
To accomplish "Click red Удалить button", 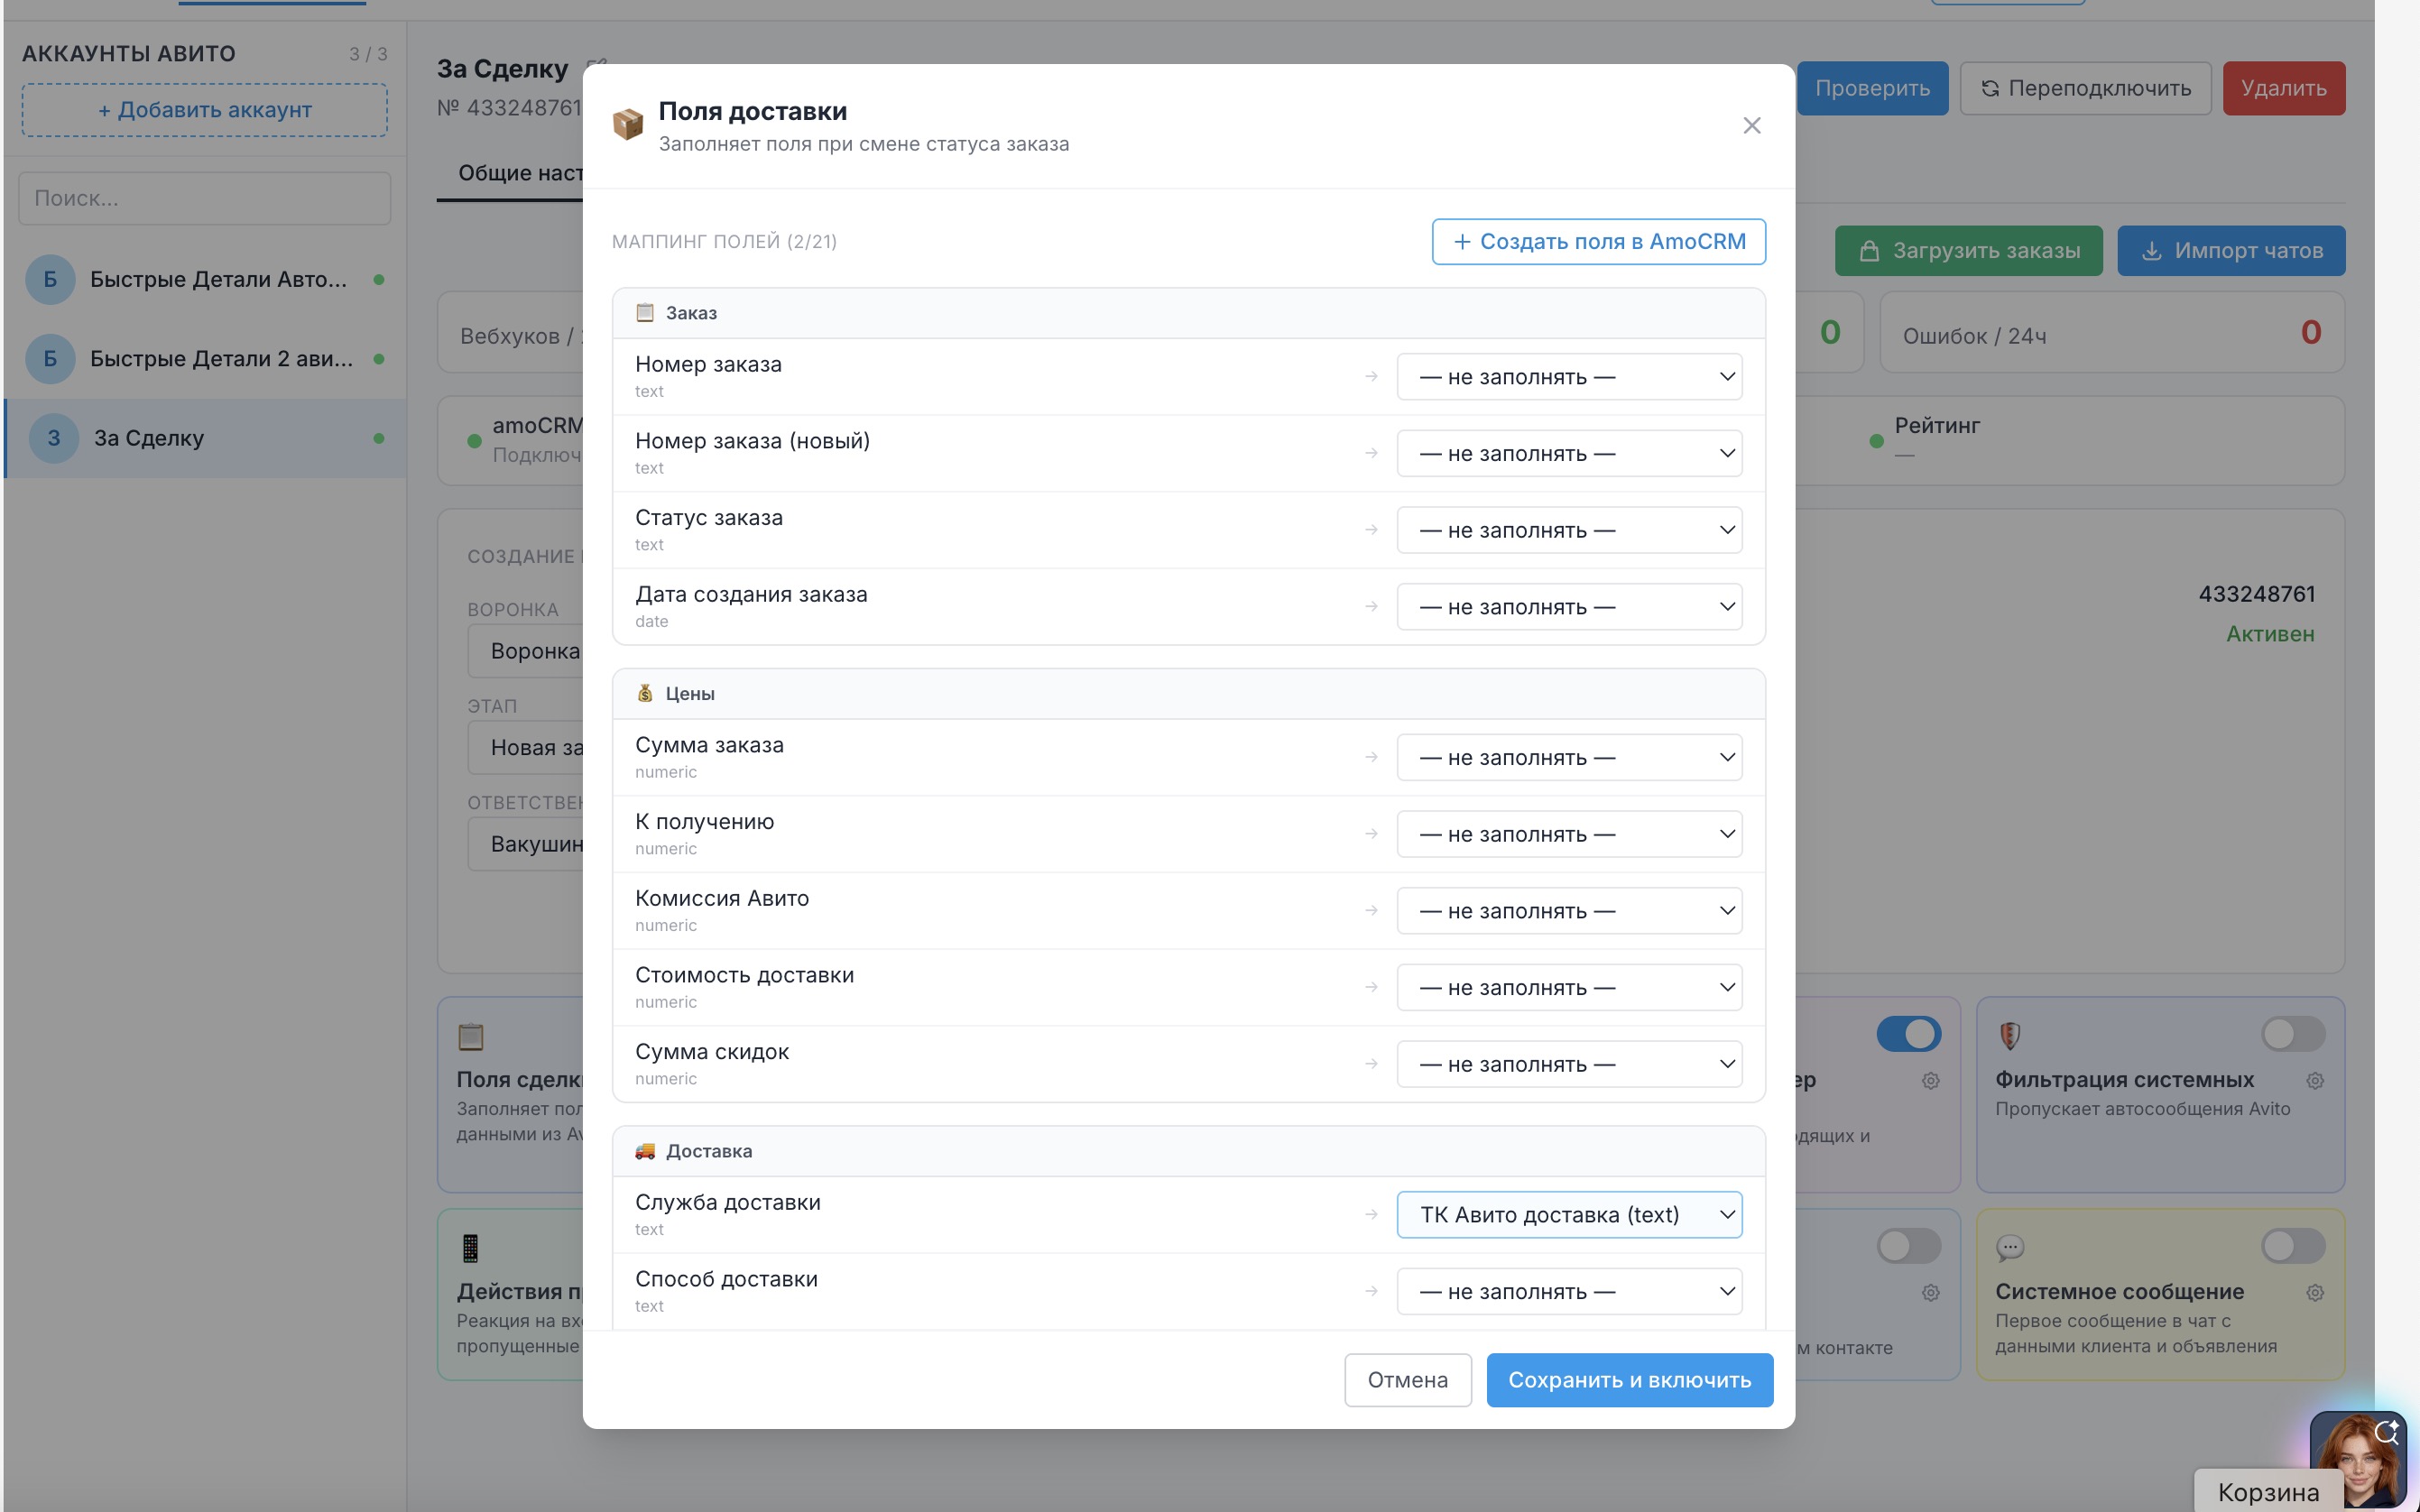I will click(2283, 88).
